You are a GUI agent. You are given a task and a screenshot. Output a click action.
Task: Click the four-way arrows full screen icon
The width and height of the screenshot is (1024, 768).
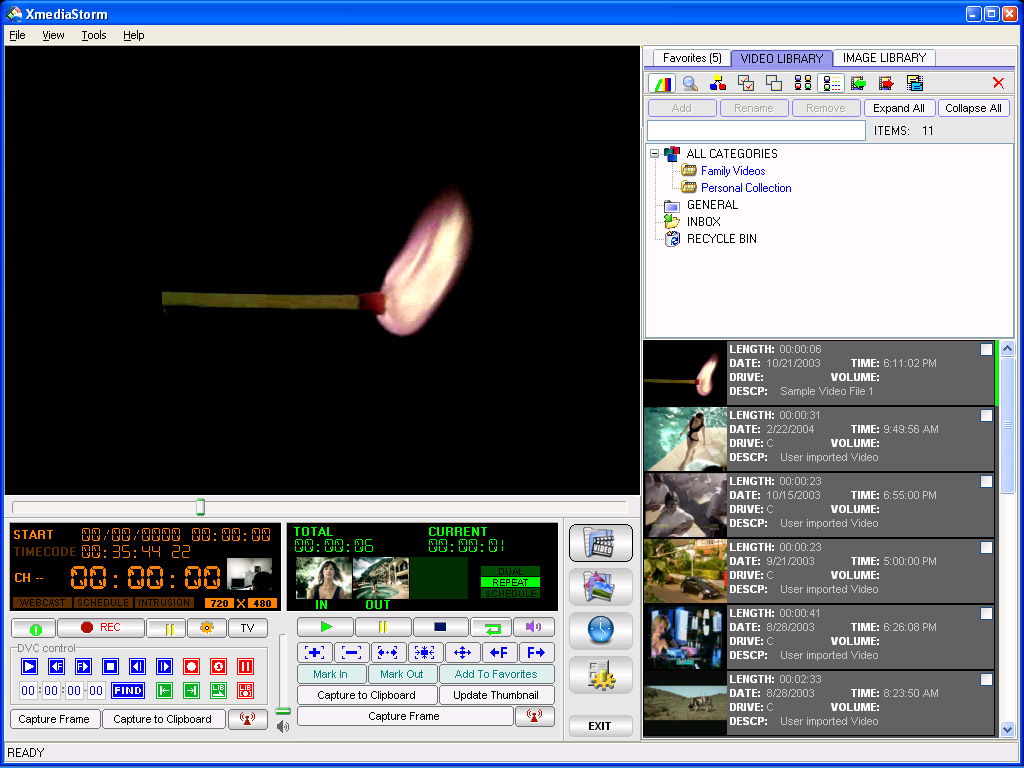[x=462, y=652]
